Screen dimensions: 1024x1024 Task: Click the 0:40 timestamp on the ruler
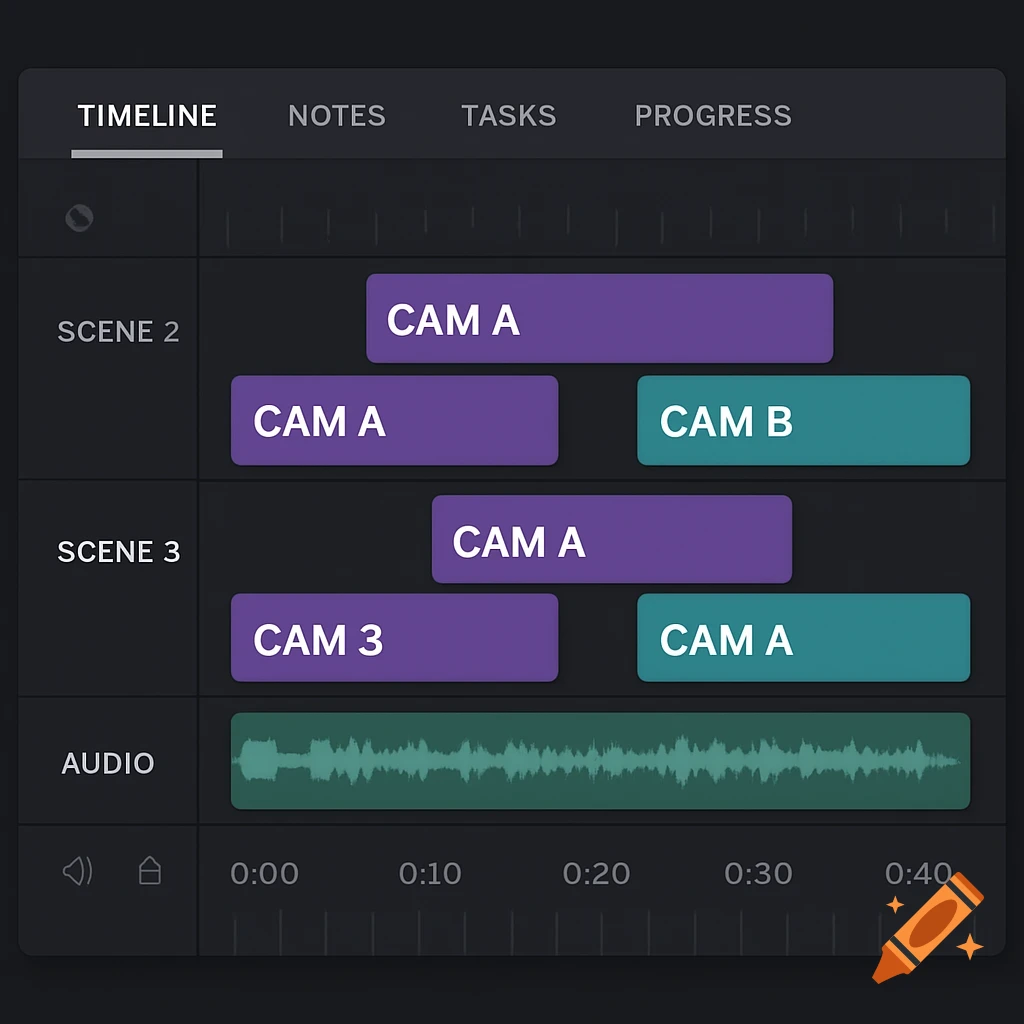[x=920, y=873]
